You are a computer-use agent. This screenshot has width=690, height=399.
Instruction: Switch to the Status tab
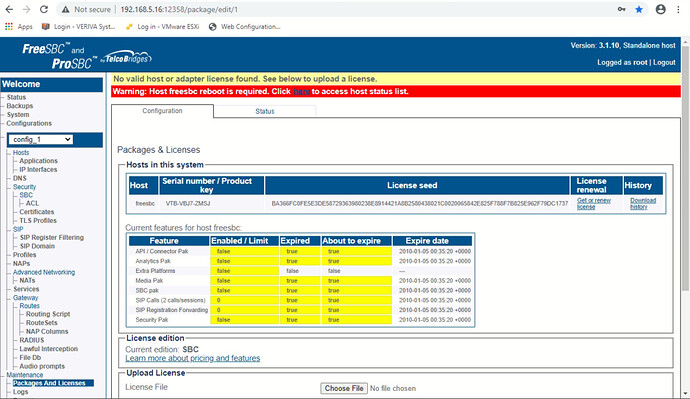[x=264, y=111]
